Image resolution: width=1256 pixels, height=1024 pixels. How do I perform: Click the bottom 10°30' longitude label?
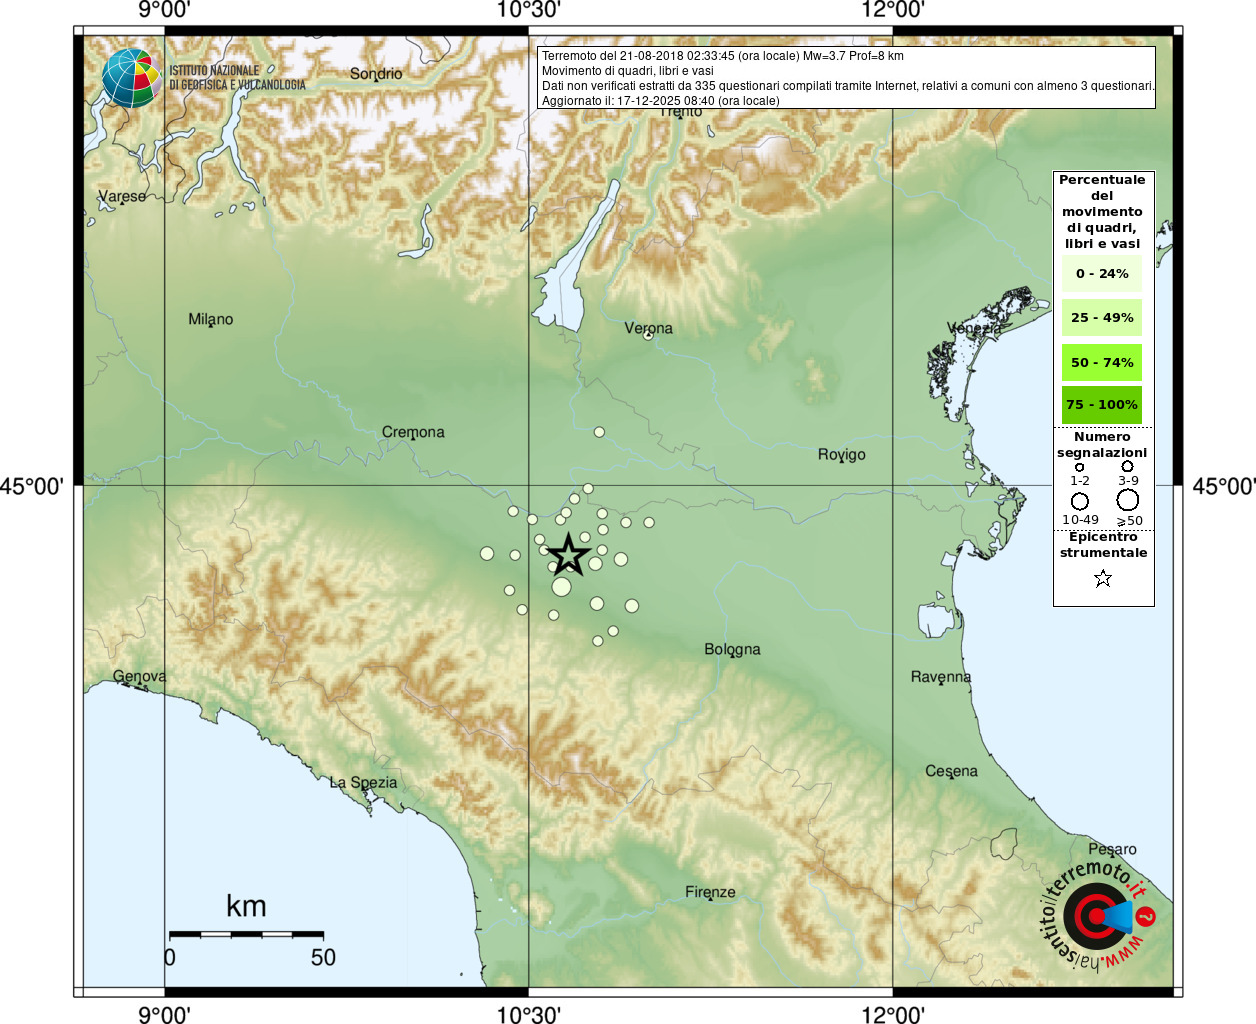[x=528, y=1015]
